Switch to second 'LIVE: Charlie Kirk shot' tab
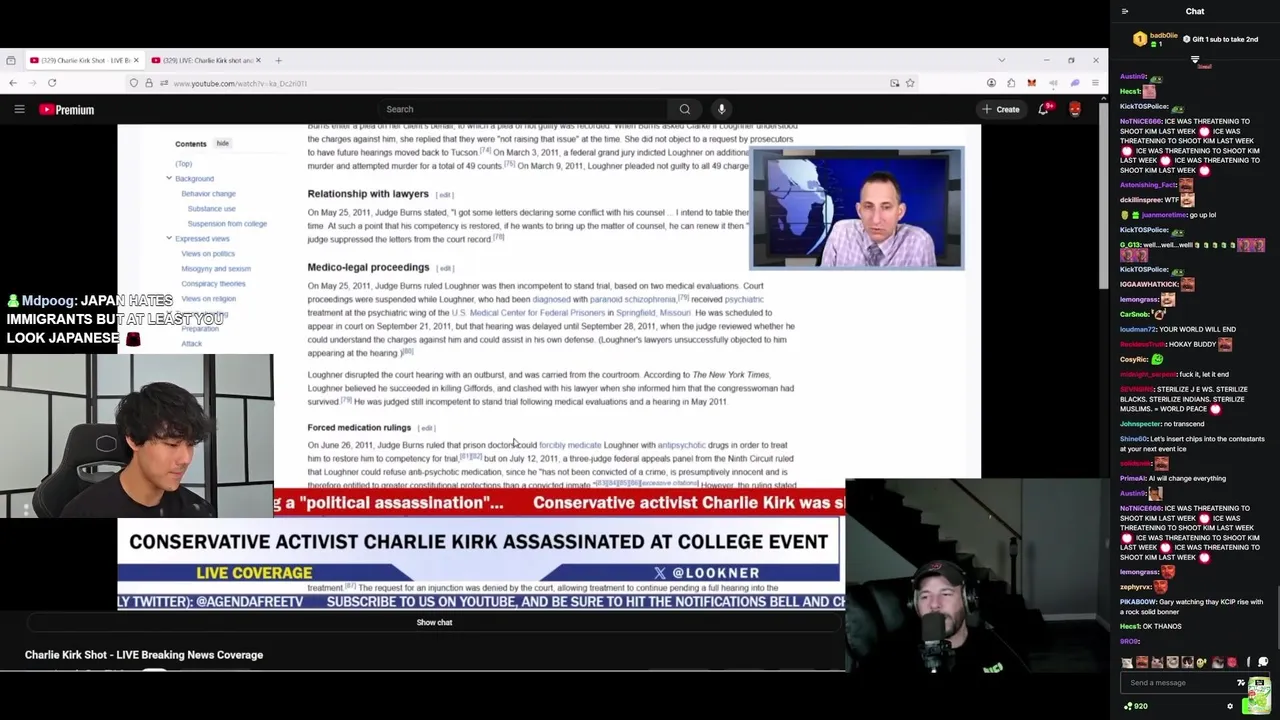The image size is (1280, 720). click(207, 60)
